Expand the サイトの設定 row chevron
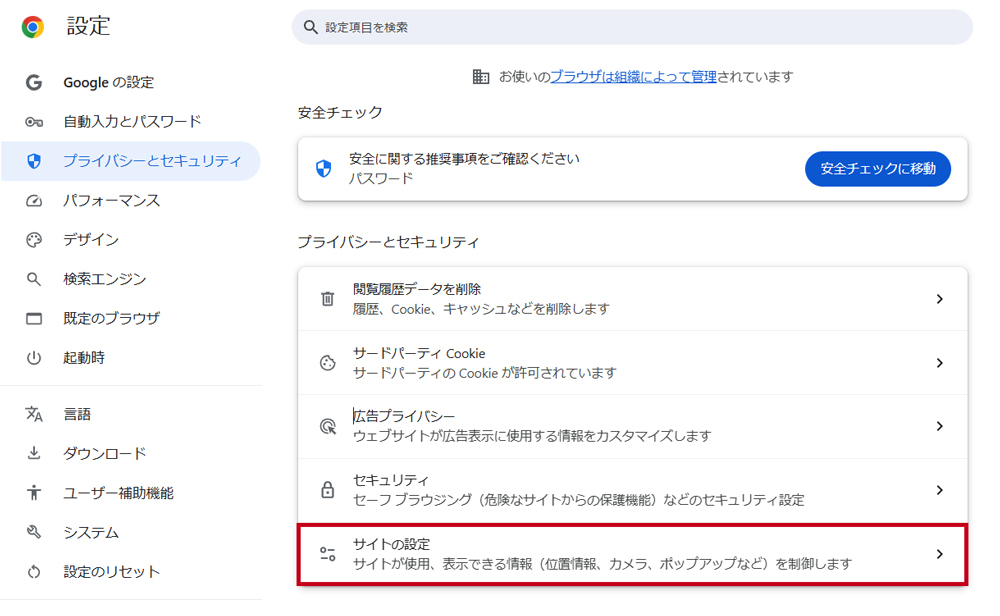Viewport: 1000px width, 616px height. coord(939,554)
